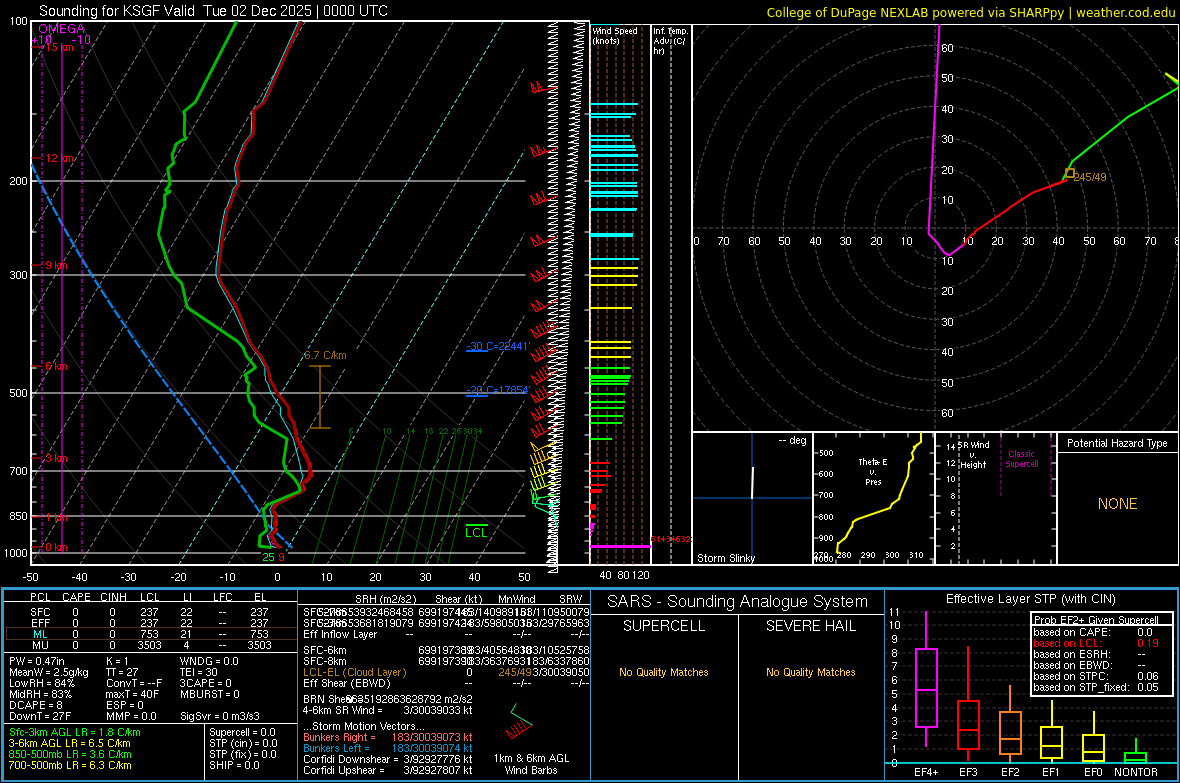Click the 245/49 hodograph storm motion label

point(1090,177)
